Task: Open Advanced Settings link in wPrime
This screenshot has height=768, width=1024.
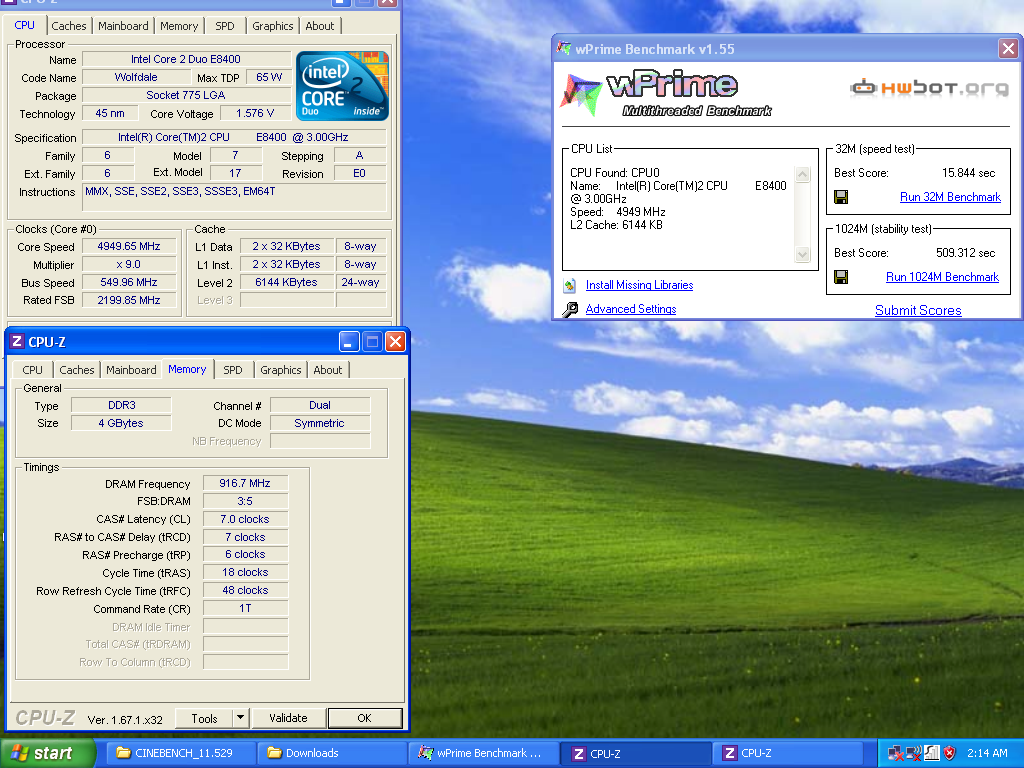Action: [x=631, y=309]
